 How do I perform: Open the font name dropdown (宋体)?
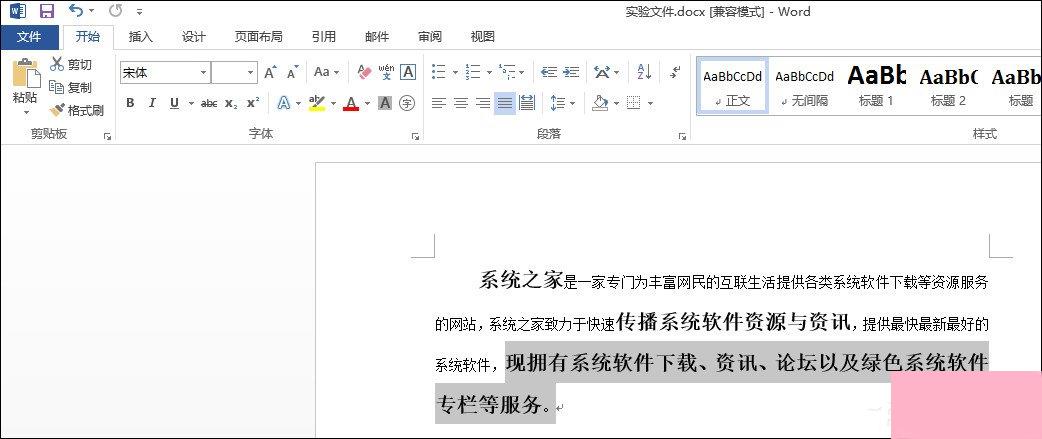pyautogui.click(x=203, y=72)
